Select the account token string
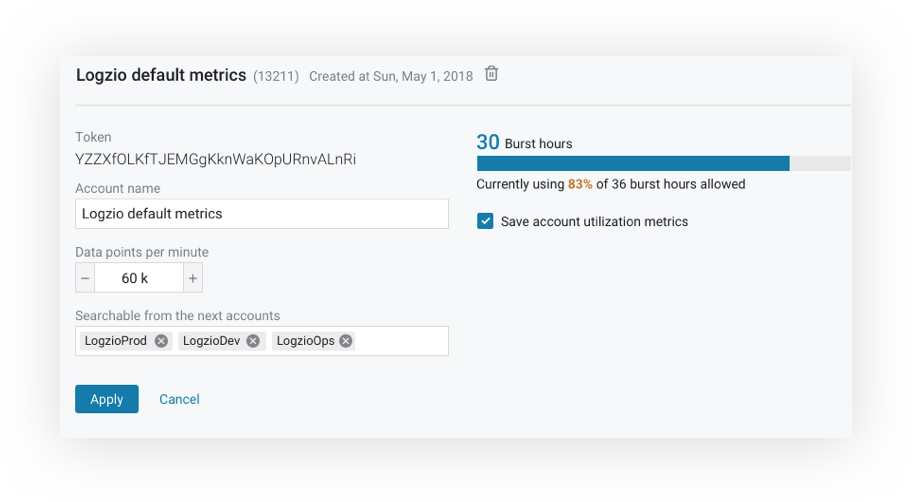Screen dimensions: 912x502 (216, 159)
